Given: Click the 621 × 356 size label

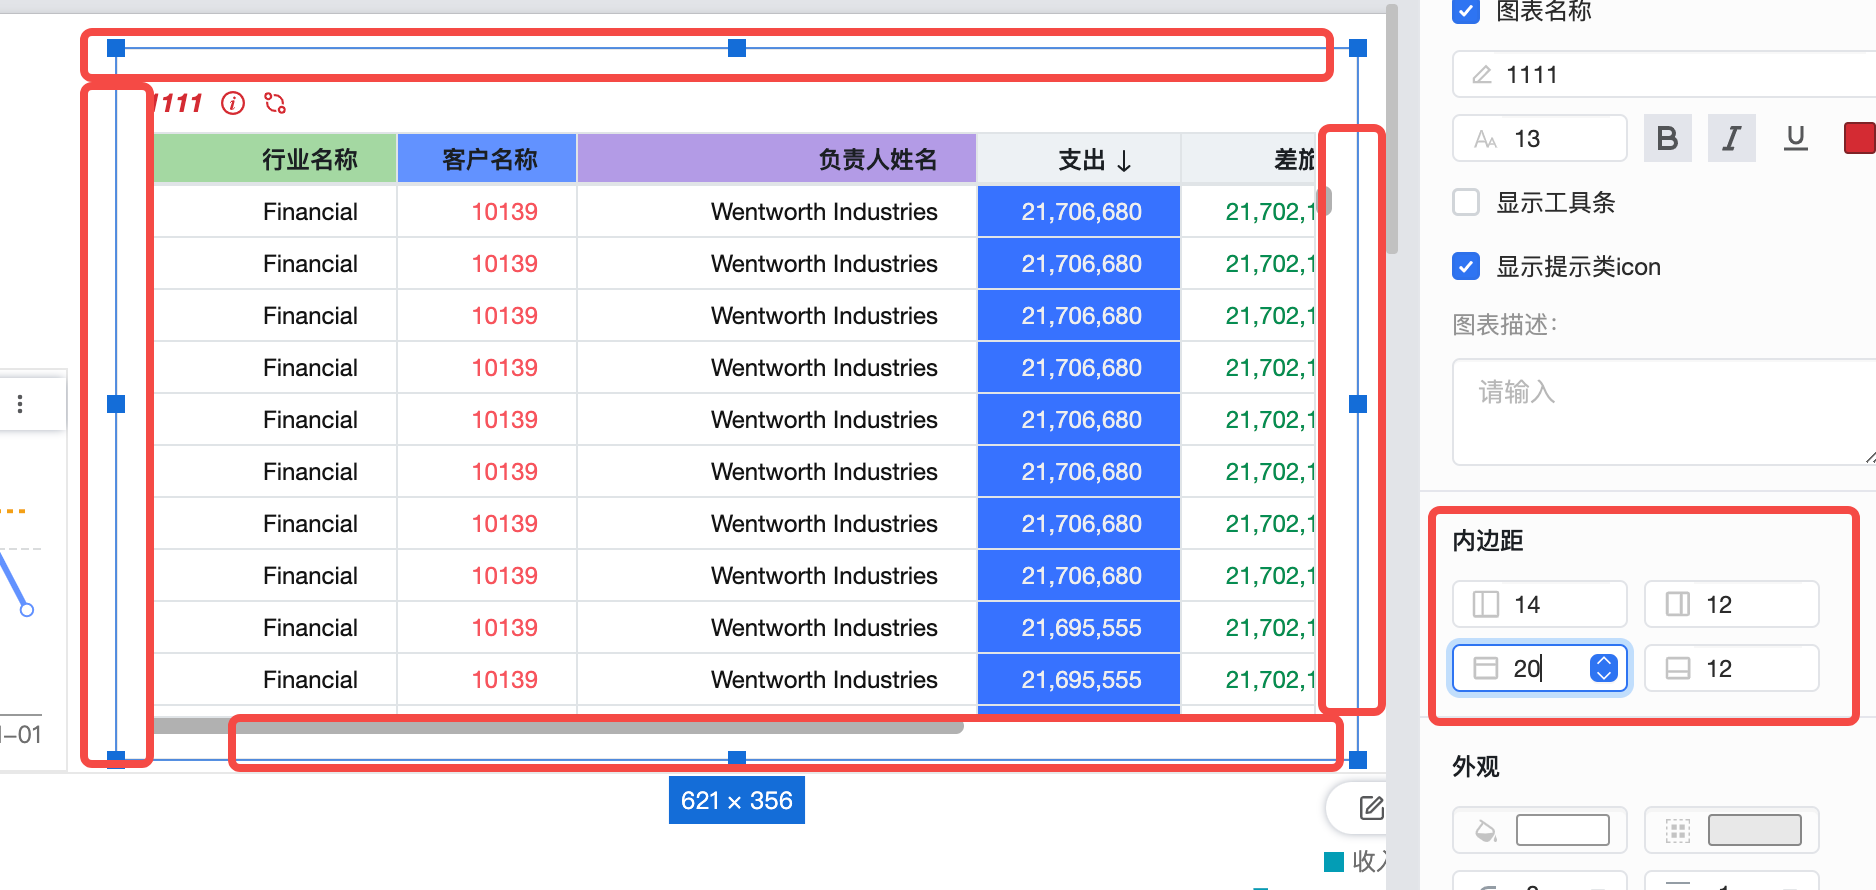Looking at the screenshot, I should [x=737, y=801].
